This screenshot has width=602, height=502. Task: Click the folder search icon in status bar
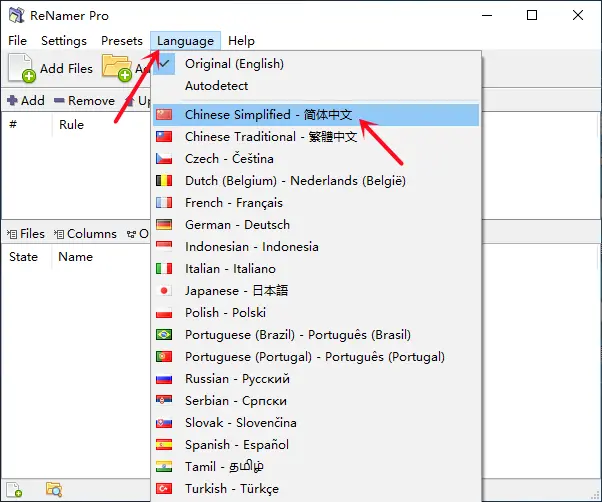click(54, 490)
